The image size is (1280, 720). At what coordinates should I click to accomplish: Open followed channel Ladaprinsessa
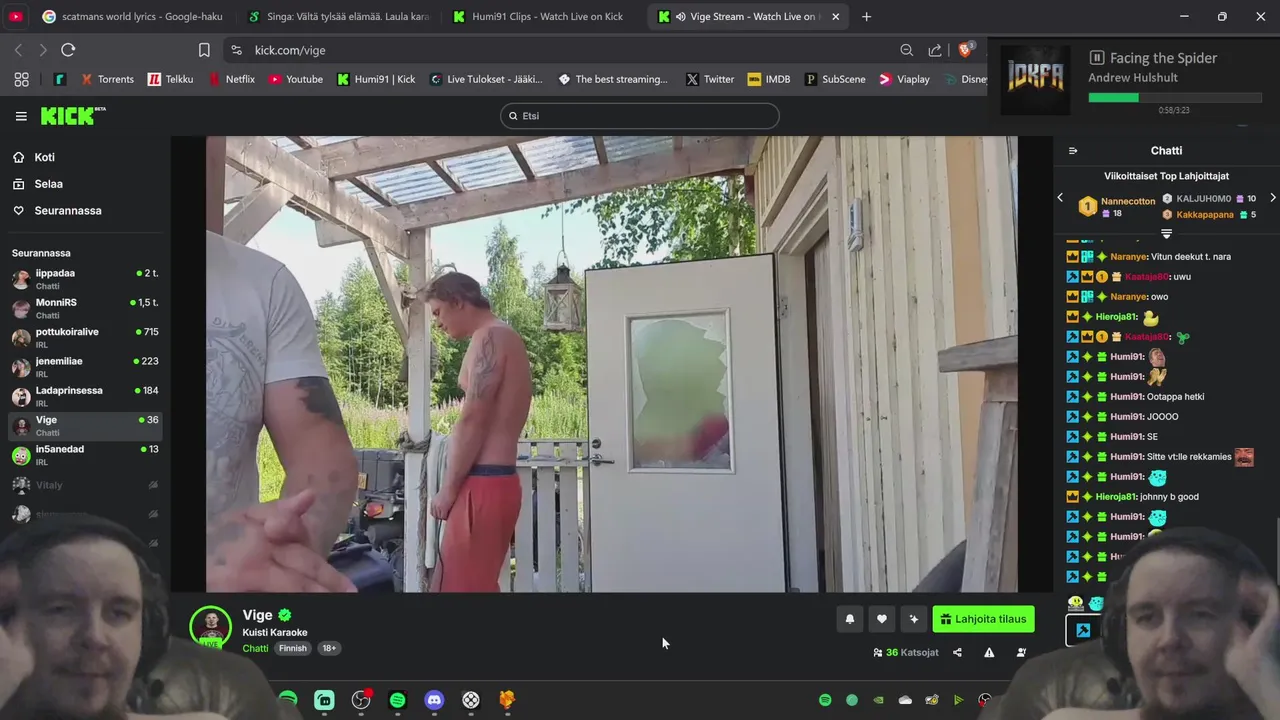85,396
